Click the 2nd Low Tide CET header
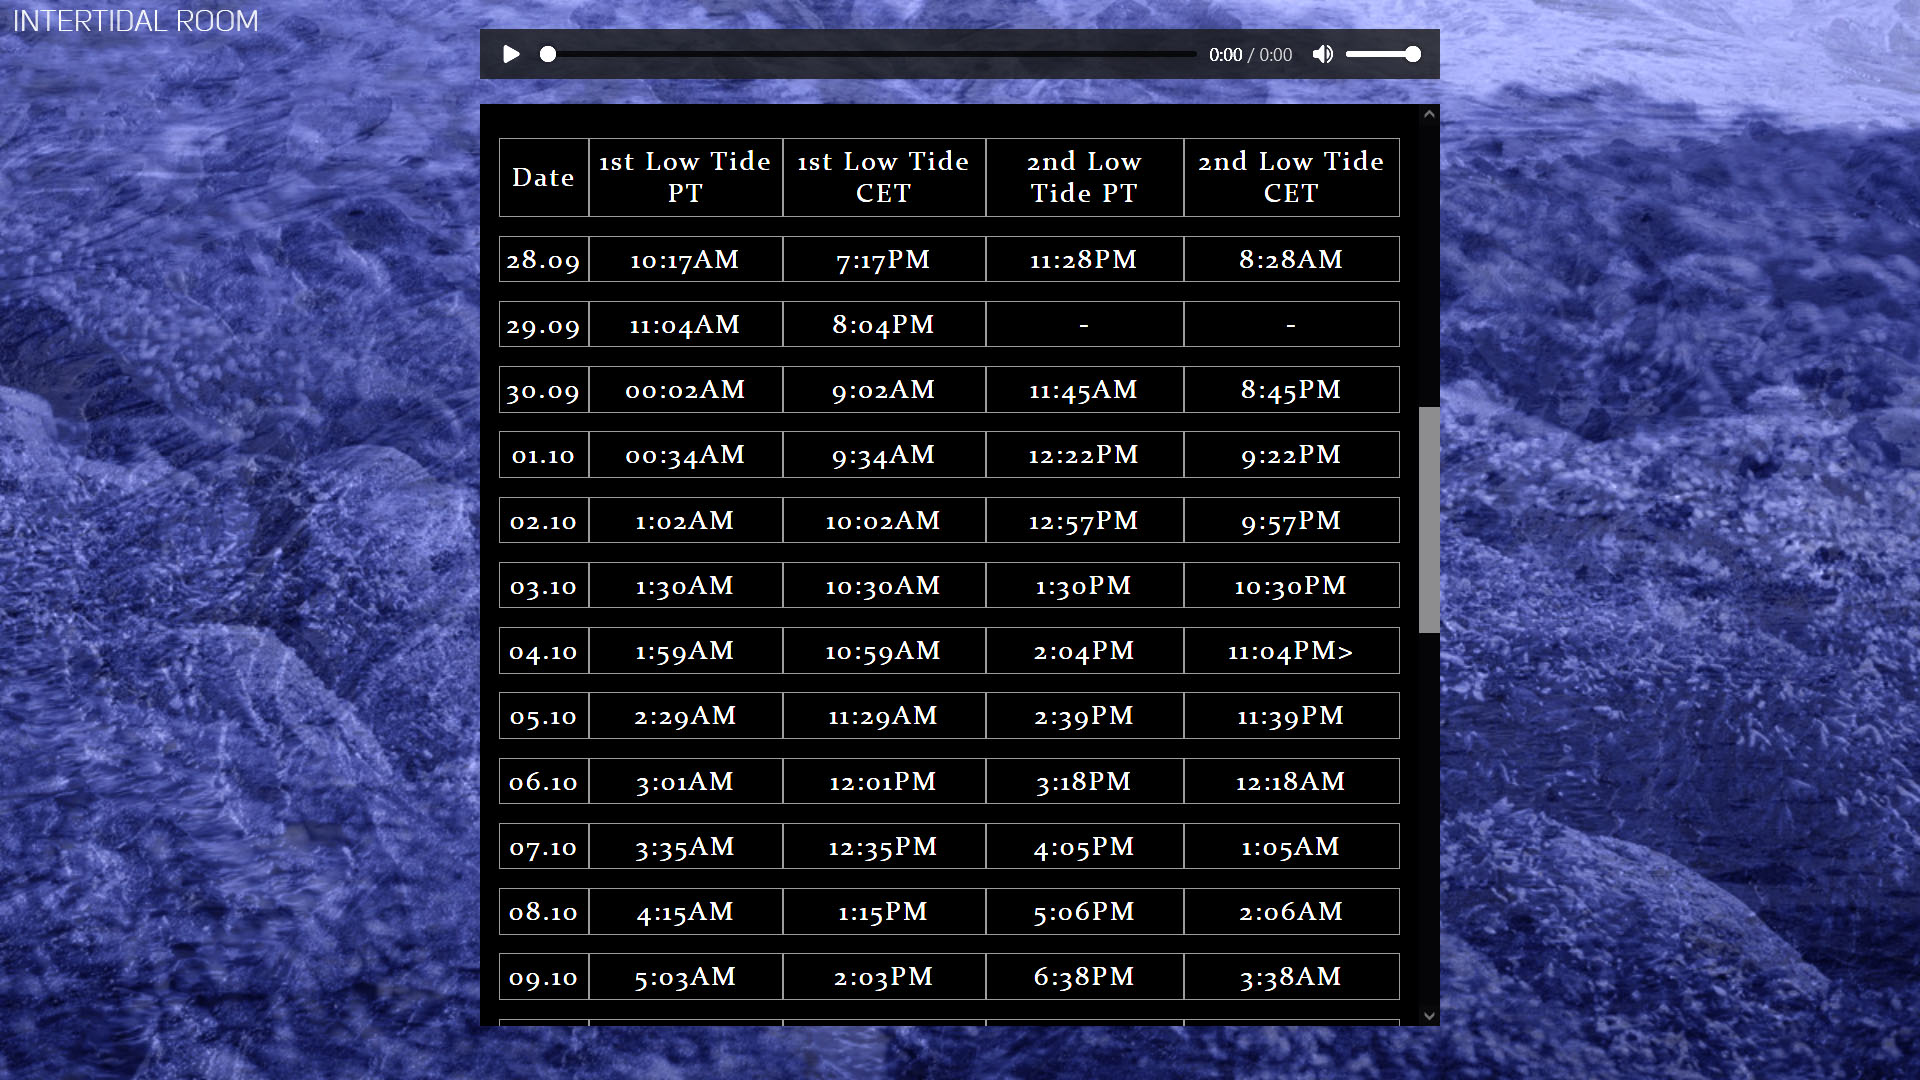Image resolution: width=1920 pixels, height=1080 pixels. click(1290, 177)
